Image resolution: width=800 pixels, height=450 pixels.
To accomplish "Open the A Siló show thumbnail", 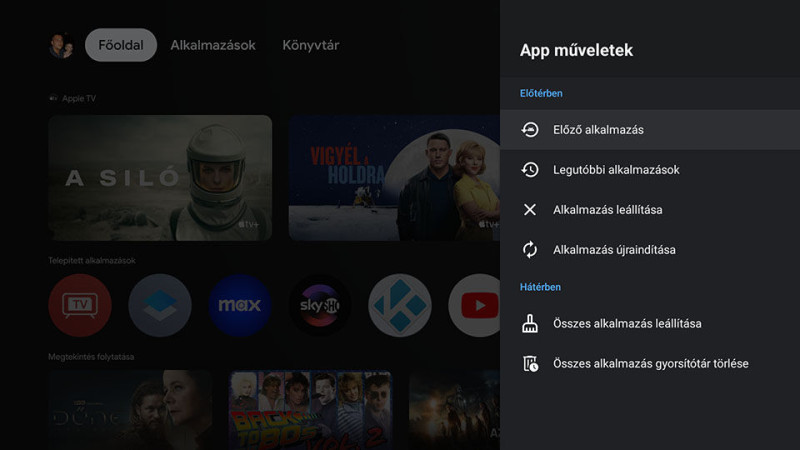I will (x=160, y=178).
